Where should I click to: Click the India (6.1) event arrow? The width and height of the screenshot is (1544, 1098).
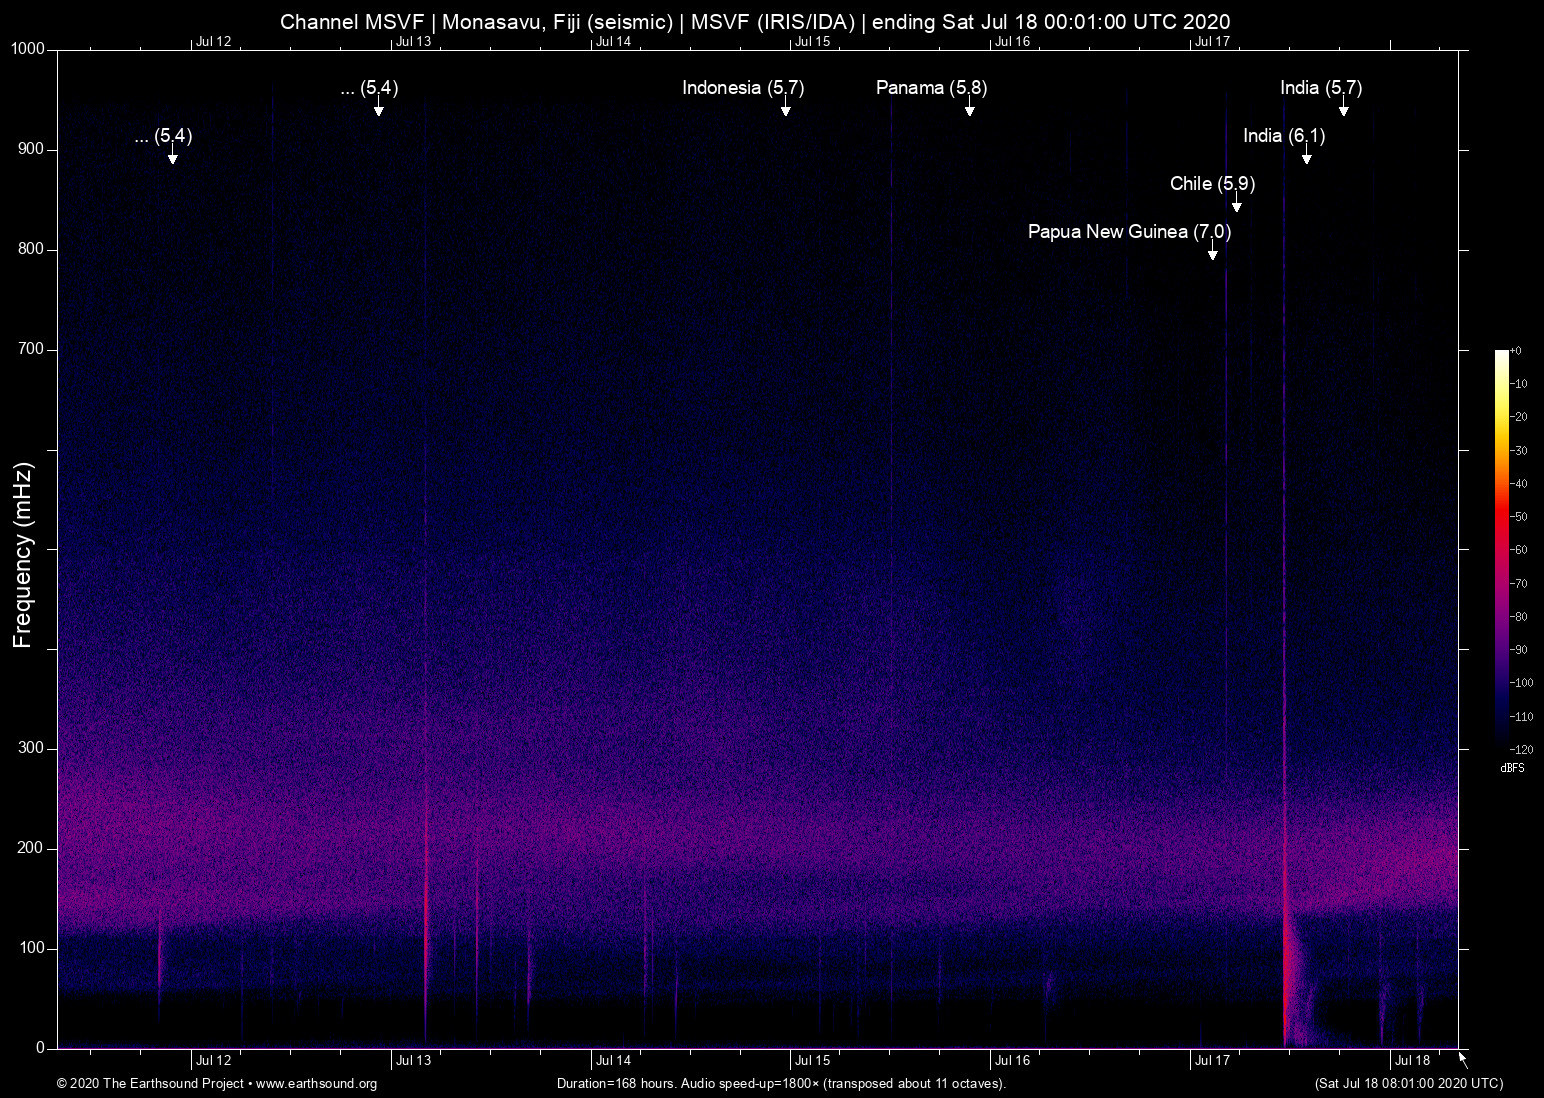click(x=1307, y=158)
